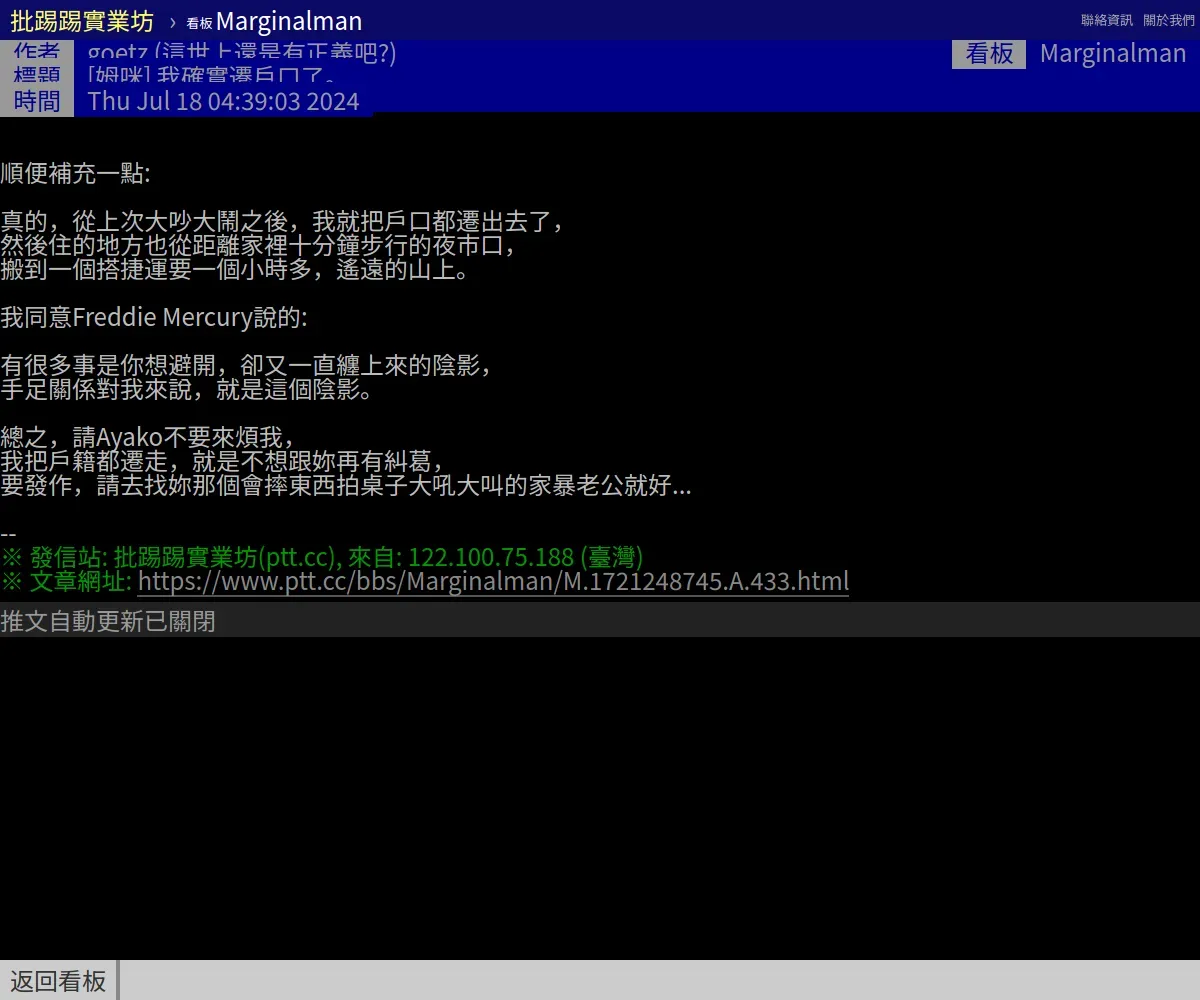Click the 推文自動更新已關閉 bar
This screenshot has width=1200, height=1000.
pos(600,621)
